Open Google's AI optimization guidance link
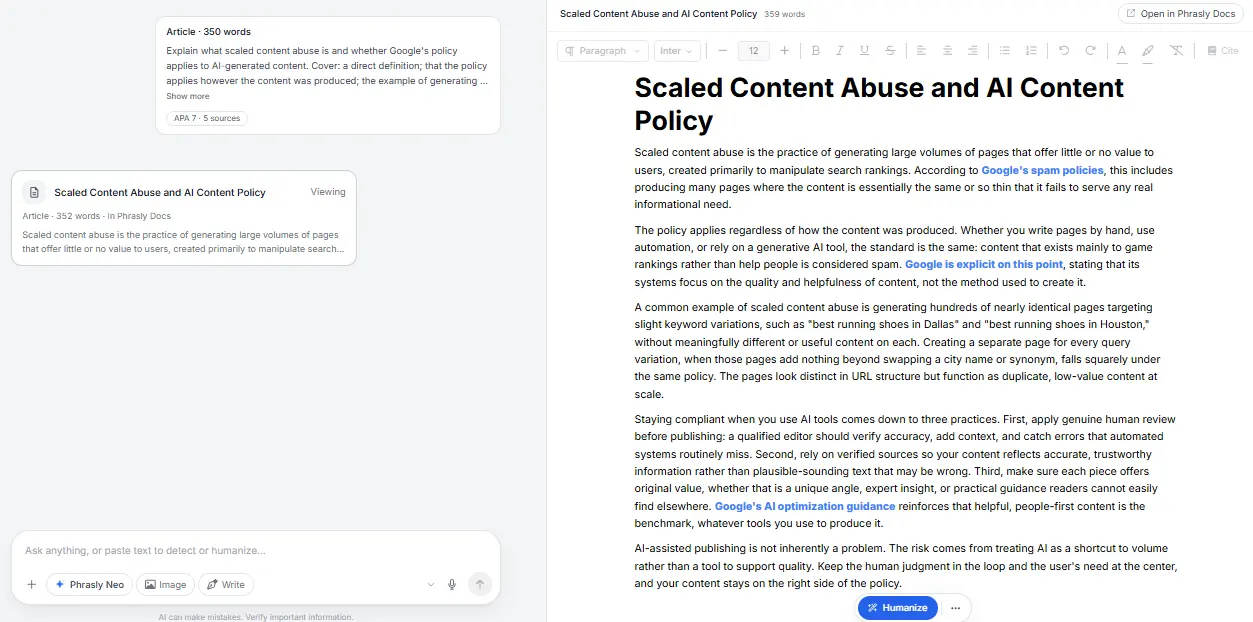Image resolution: width=1253 pixels, height=622 pixels. point(805,506)
